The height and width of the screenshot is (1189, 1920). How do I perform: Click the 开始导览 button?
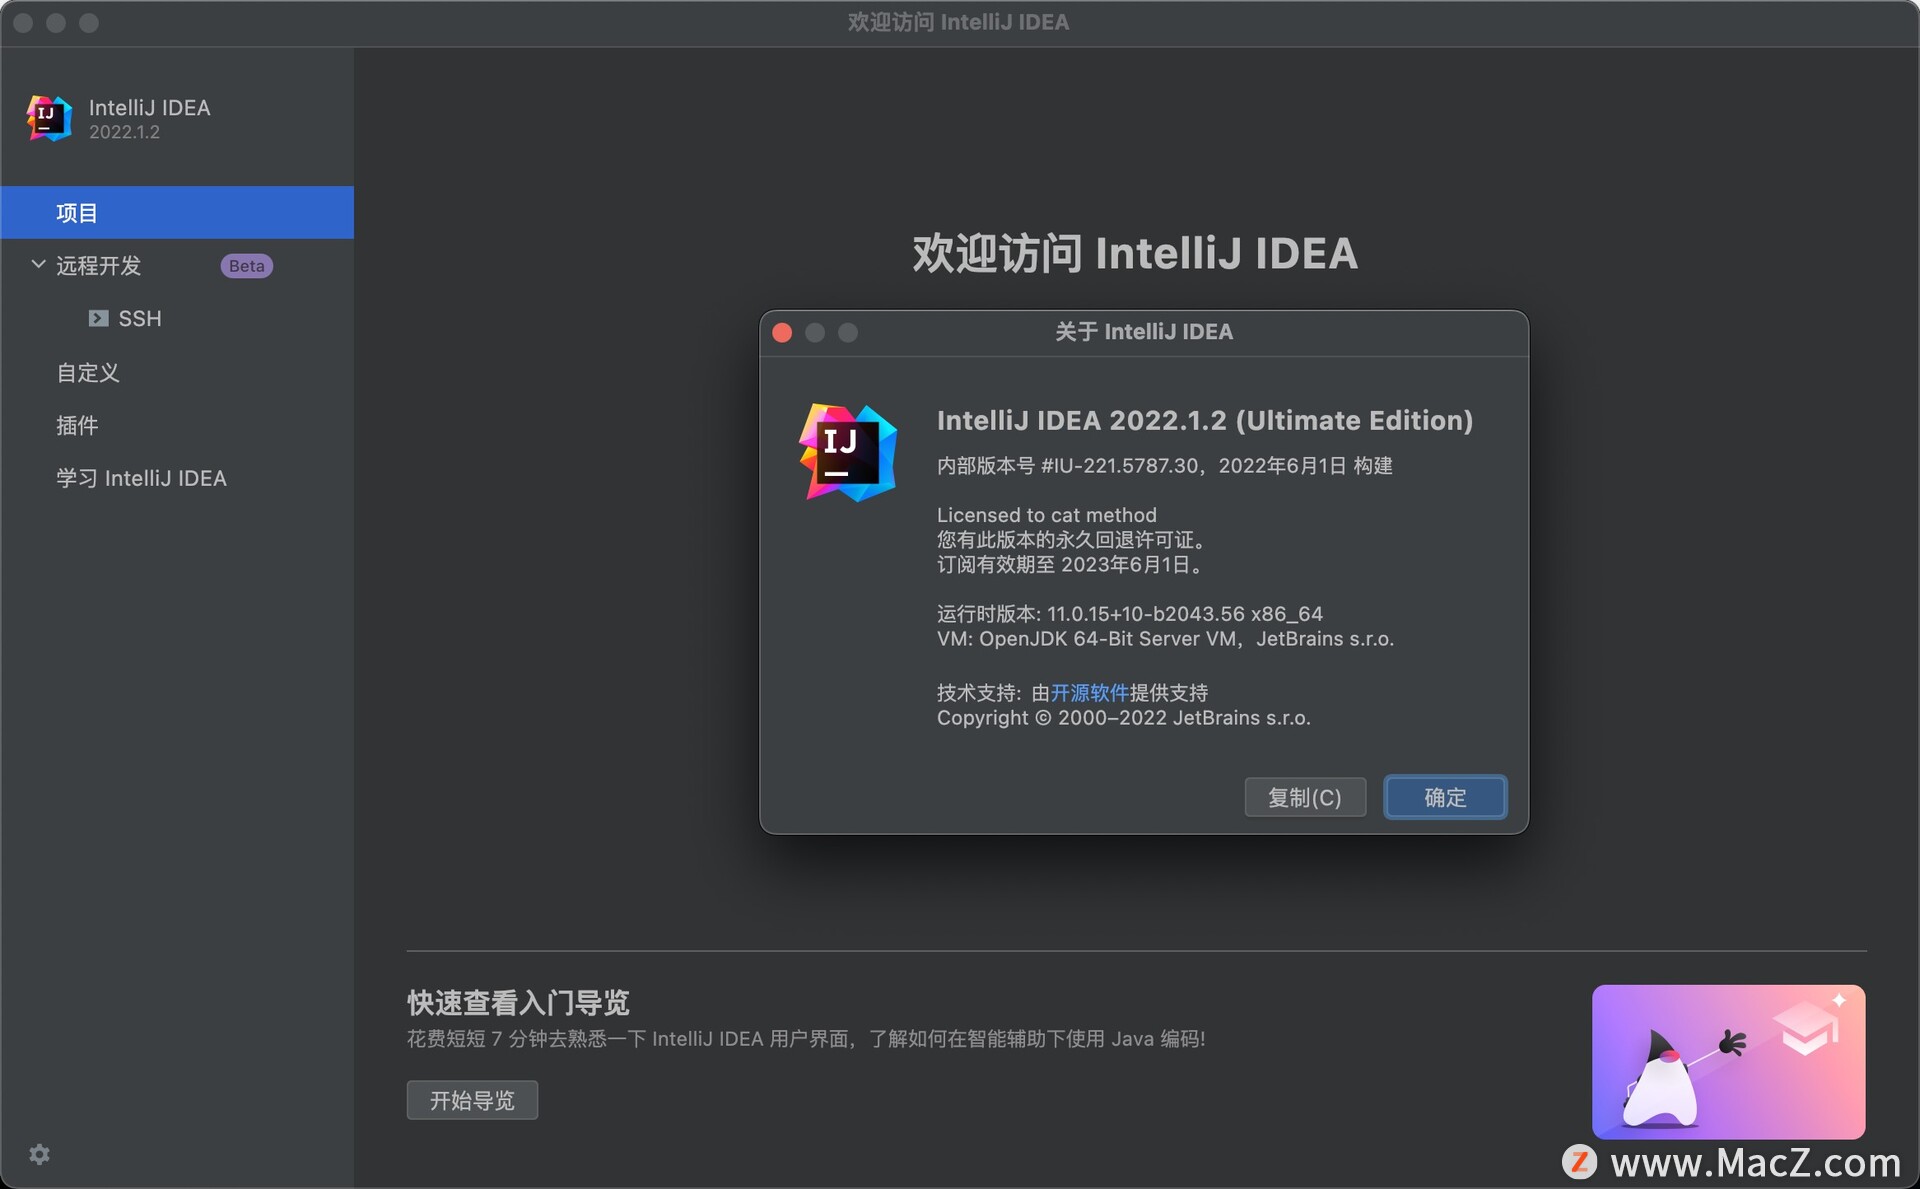pyautogui.click(x=472, y=1100)
